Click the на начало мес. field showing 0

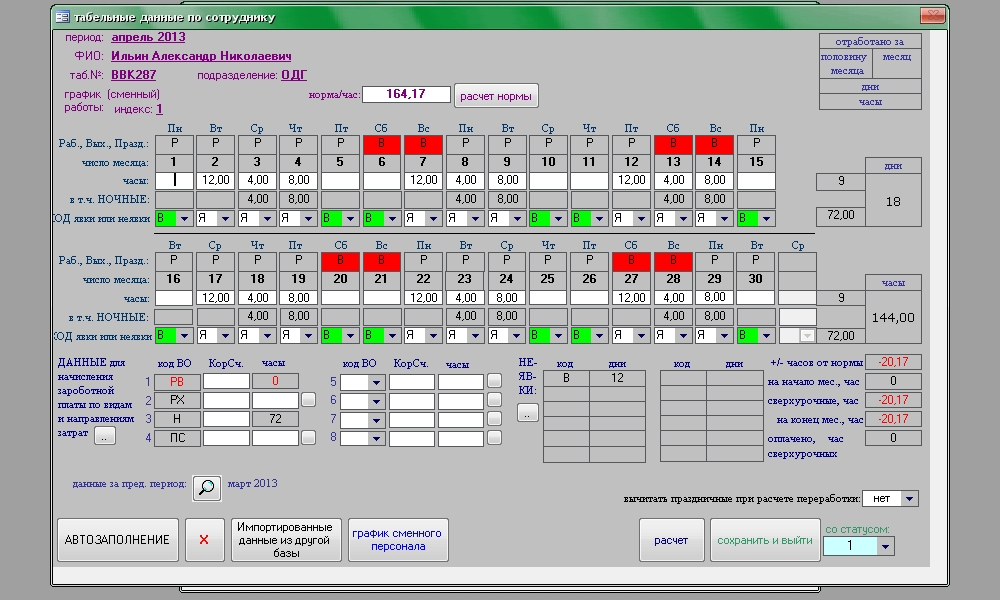(893, 381)
